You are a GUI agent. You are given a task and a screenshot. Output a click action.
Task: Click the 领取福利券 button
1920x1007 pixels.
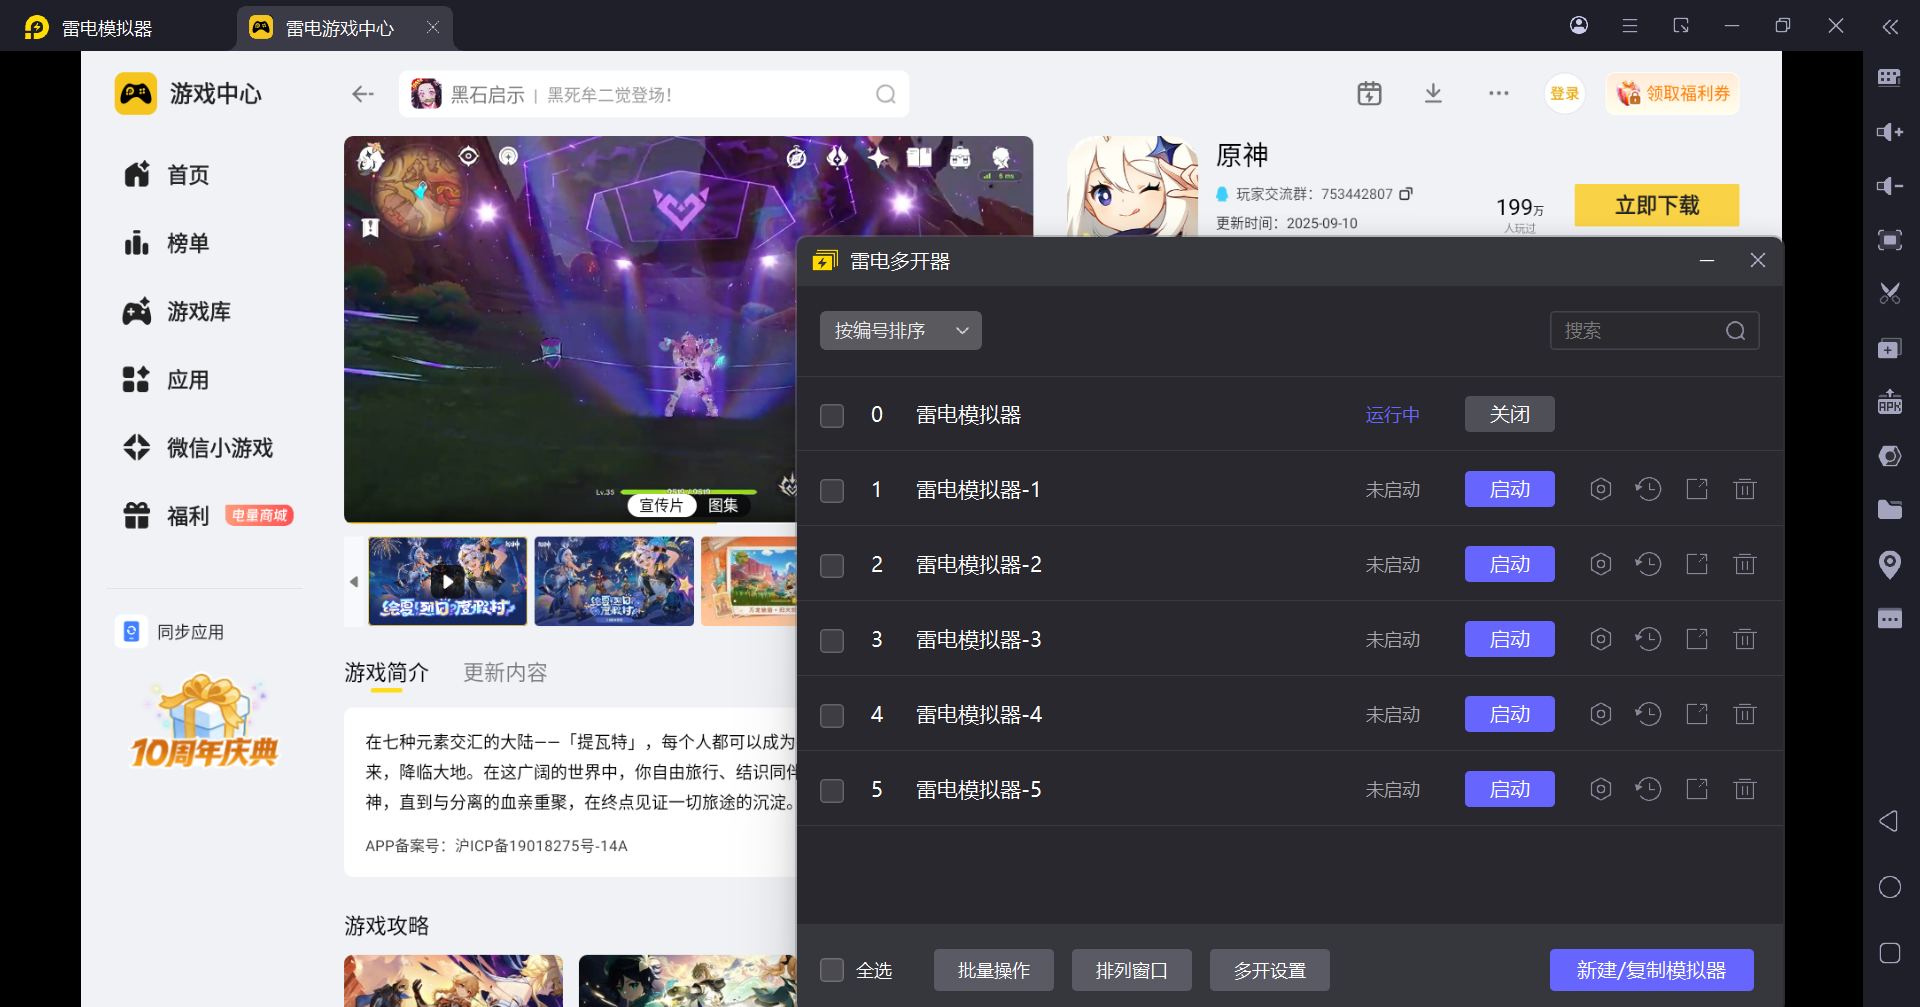click(1673, 94)
